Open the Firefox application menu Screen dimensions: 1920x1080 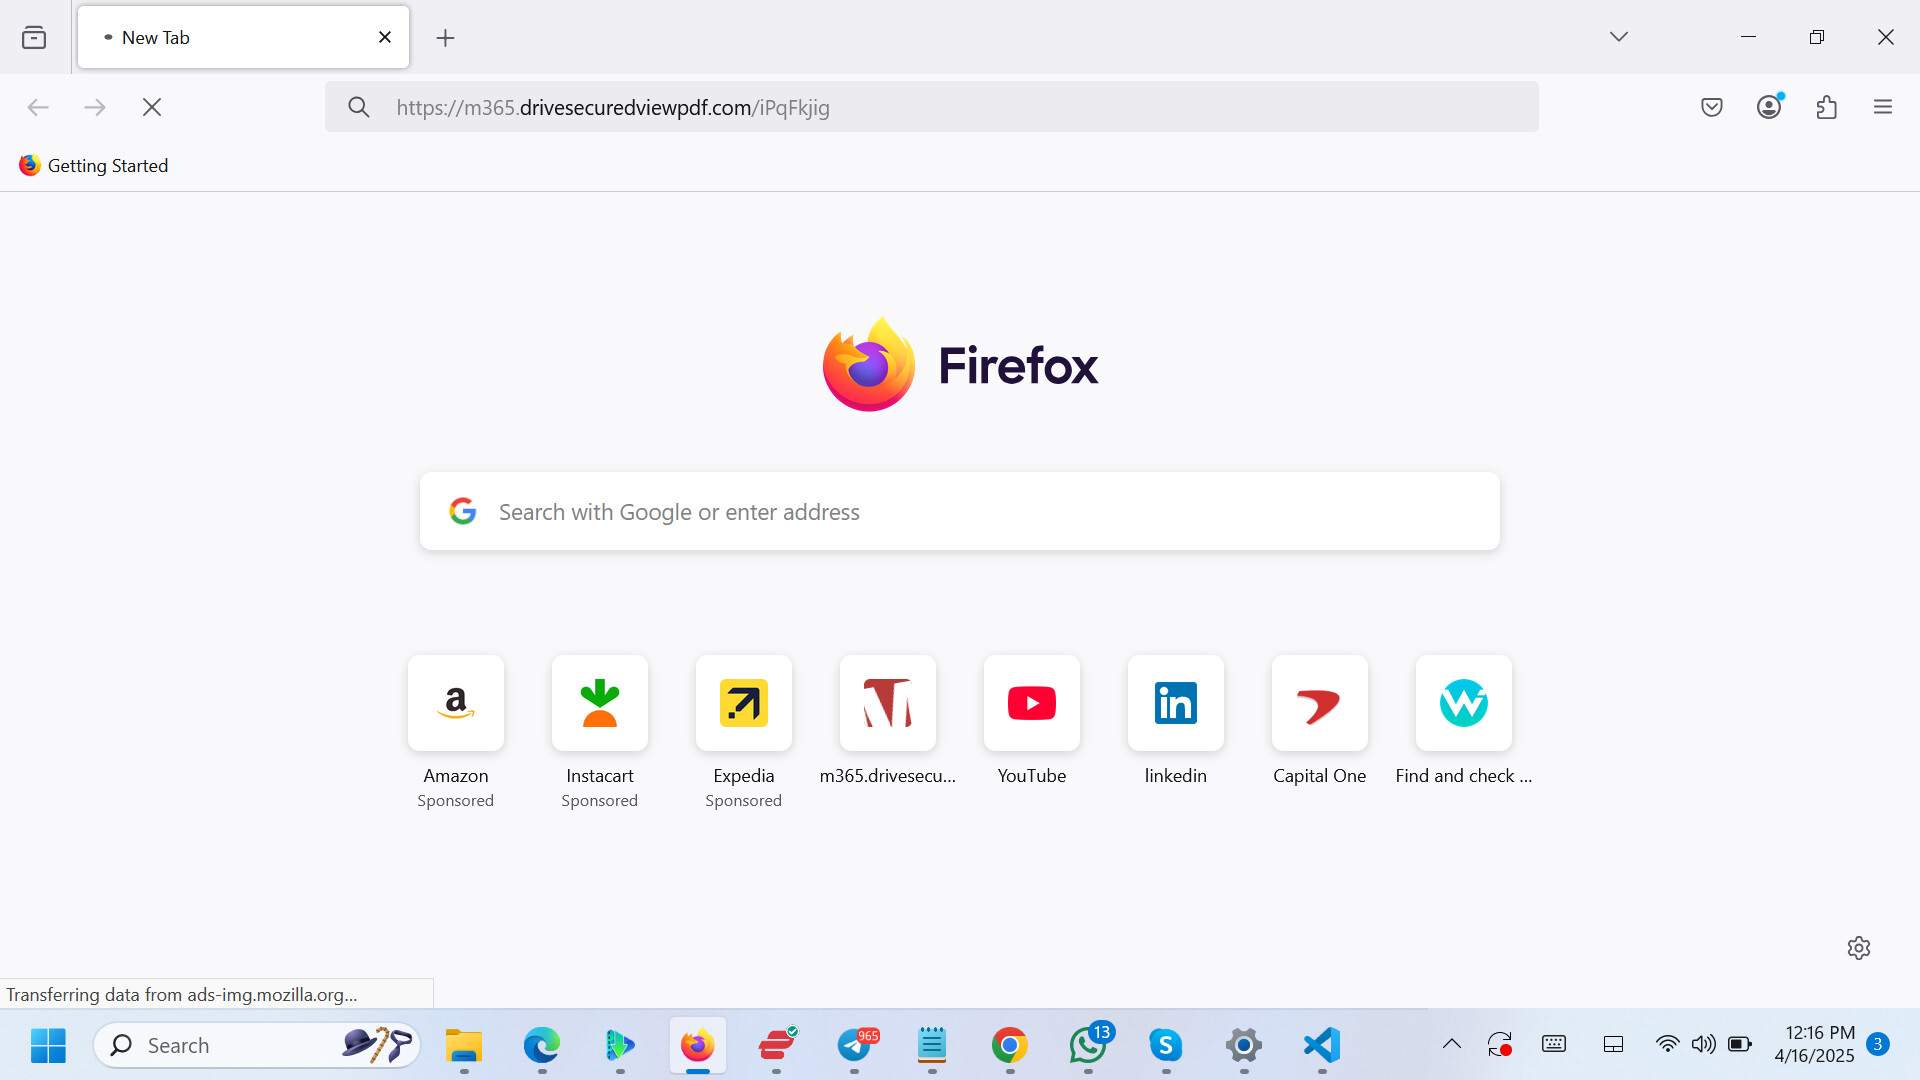(1883, 107)
